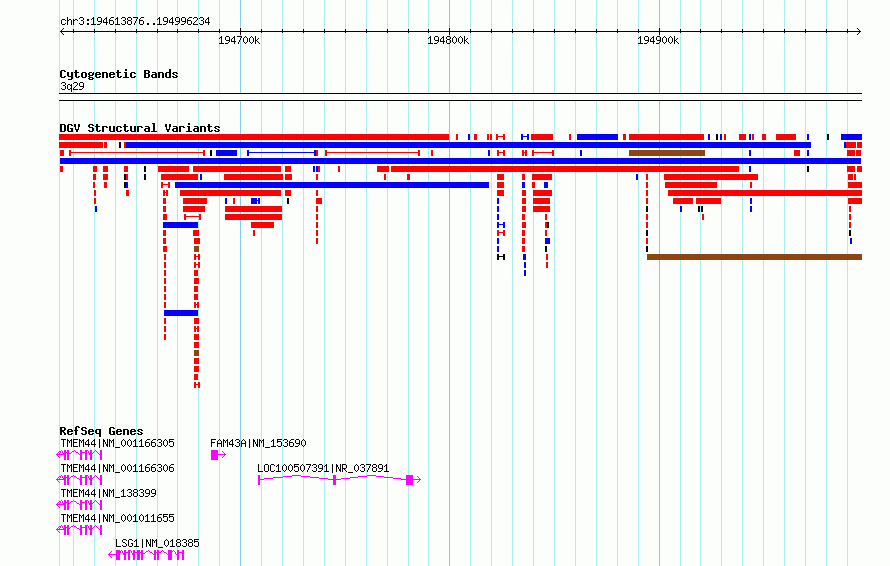Screen dimensions: 890x566
Task: Click the 3q29 cytogenetic band bar
Action: 460,97
